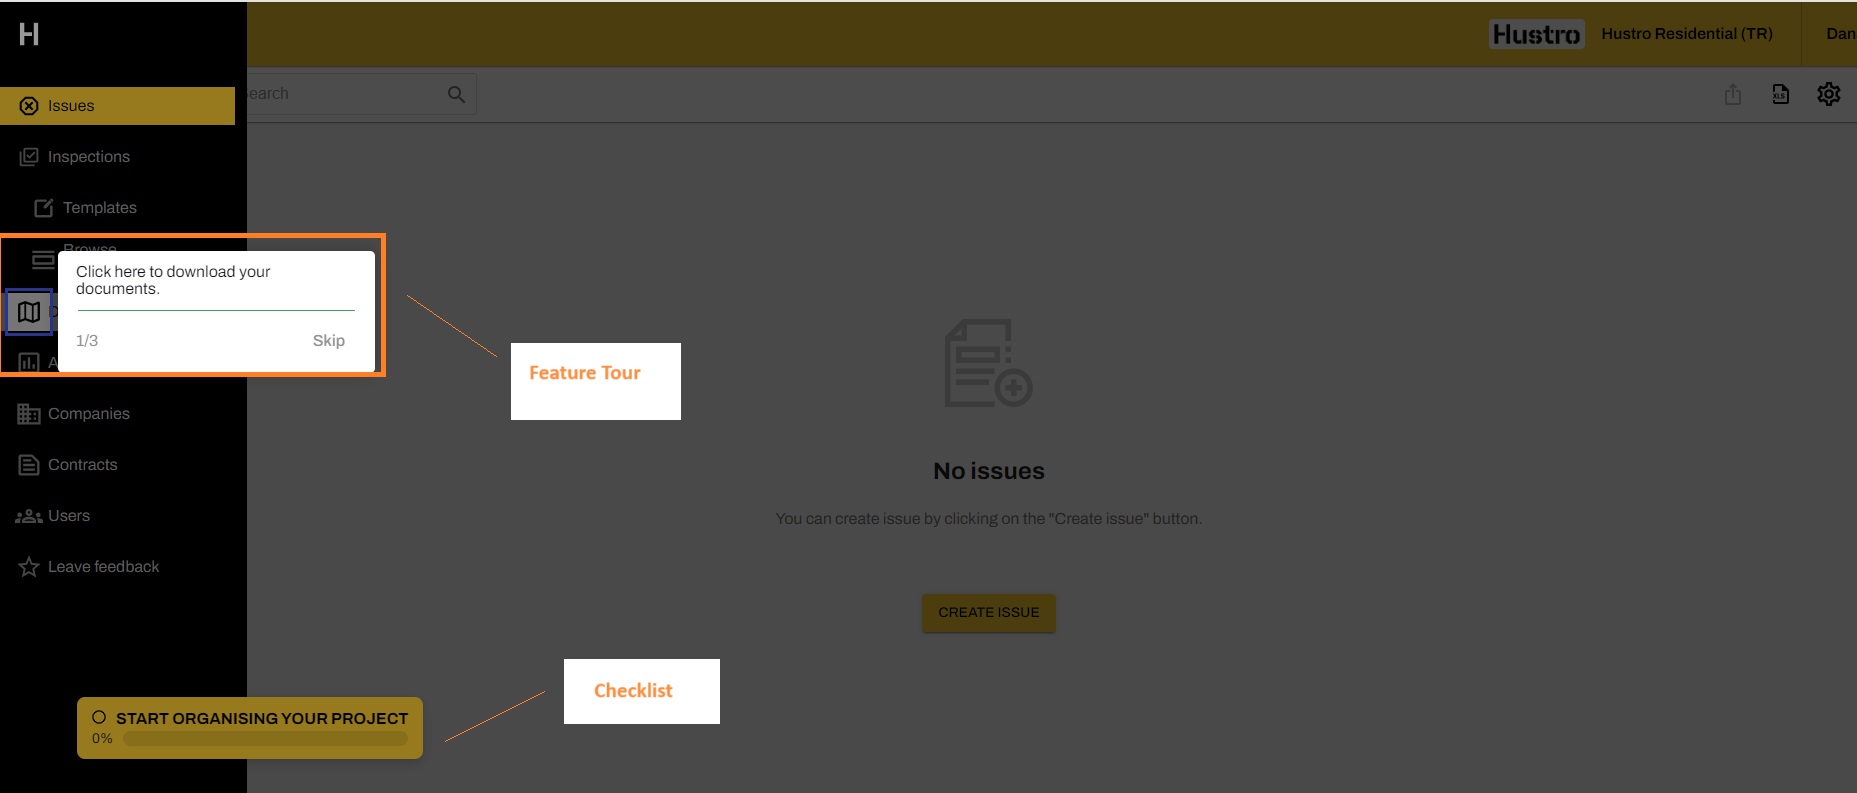Click the file export document icon
Viewport: 1857px width, 793px height.
(x=1781, y=94)
